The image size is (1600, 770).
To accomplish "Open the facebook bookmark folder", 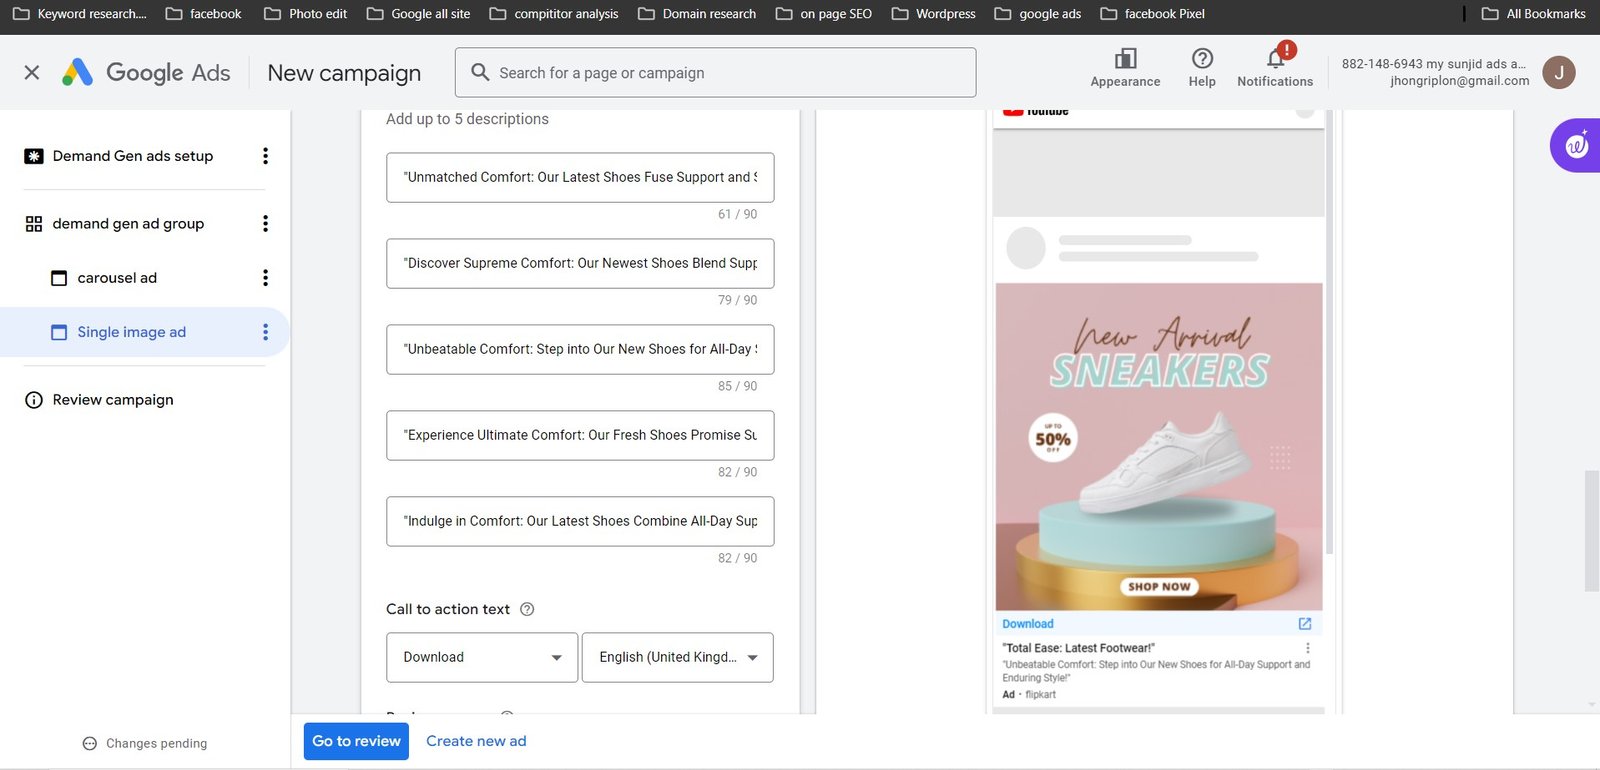I will pyautogui.click(x=203, y=14).
